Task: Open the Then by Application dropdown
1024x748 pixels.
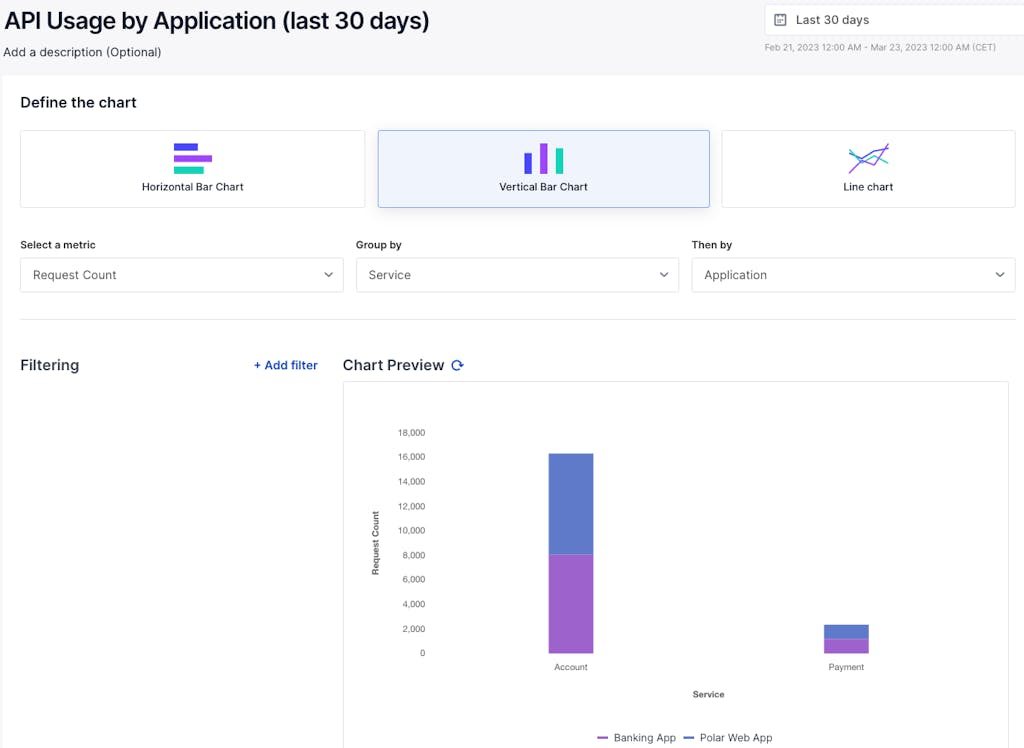Action: (x=853, y=275)
